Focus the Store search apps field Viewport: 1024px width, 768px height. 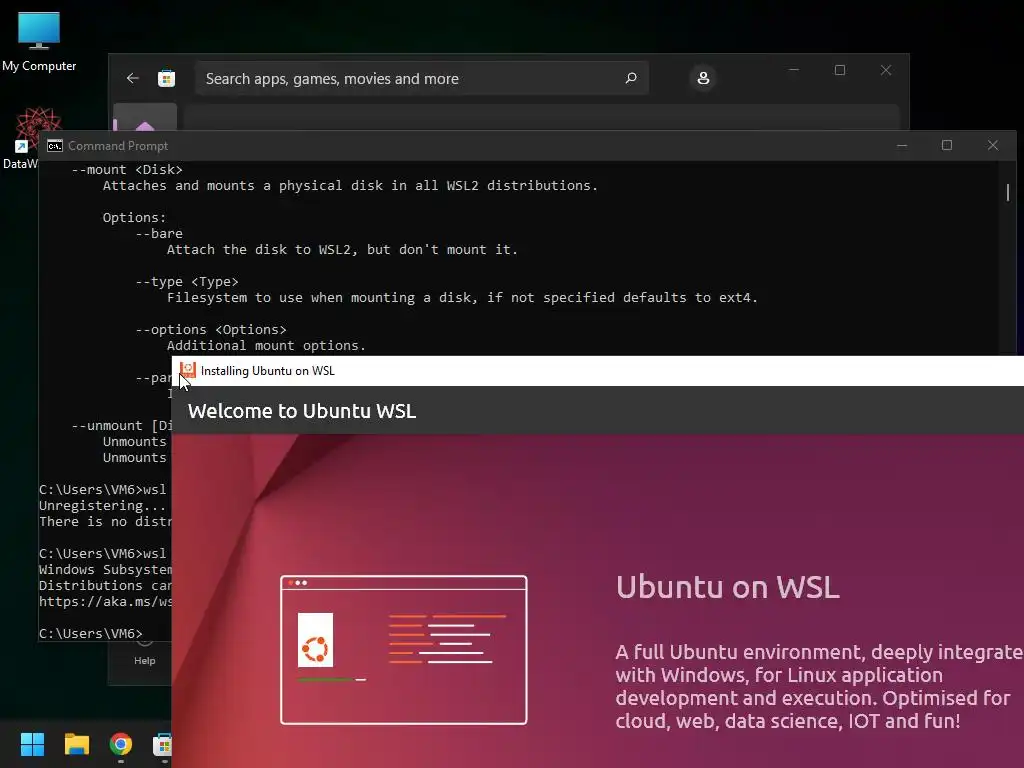point(422,78)
